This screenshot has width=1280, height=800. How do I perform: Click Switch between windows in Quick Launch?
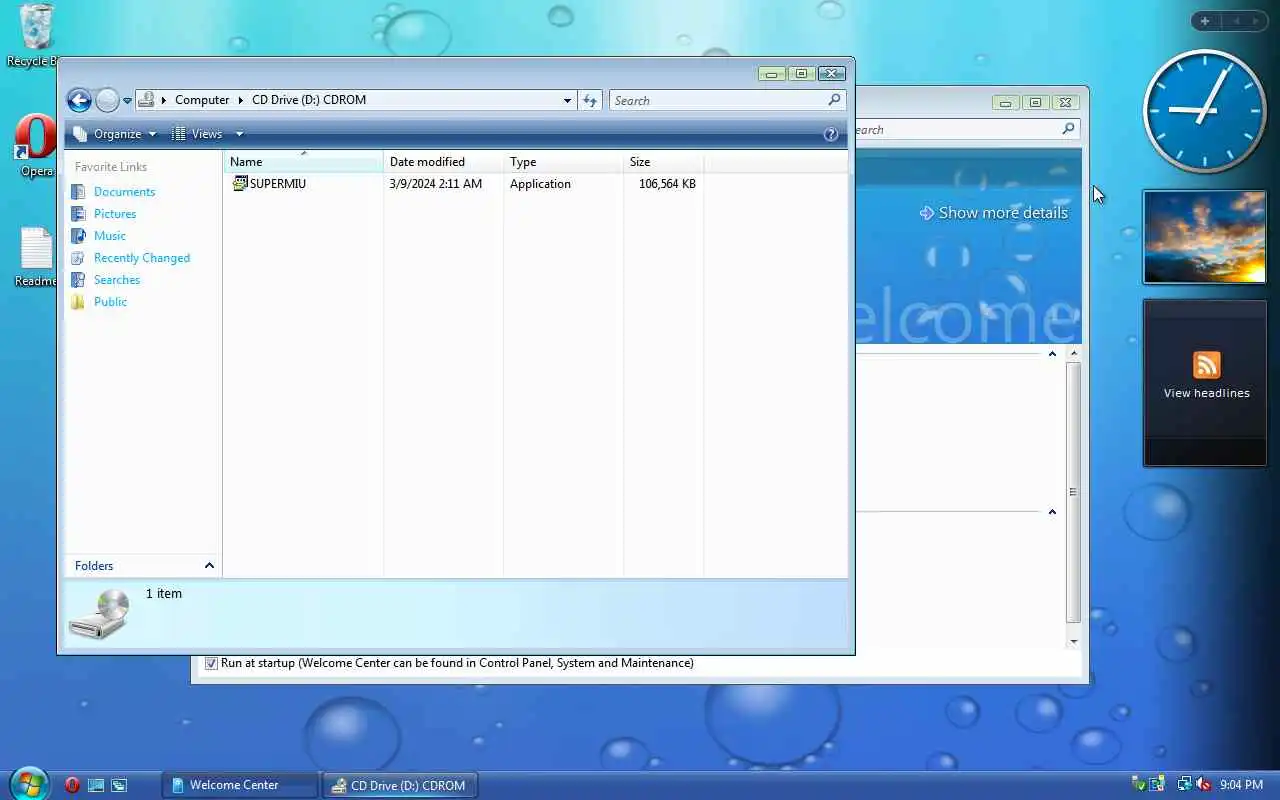click(x=119, y=785)
